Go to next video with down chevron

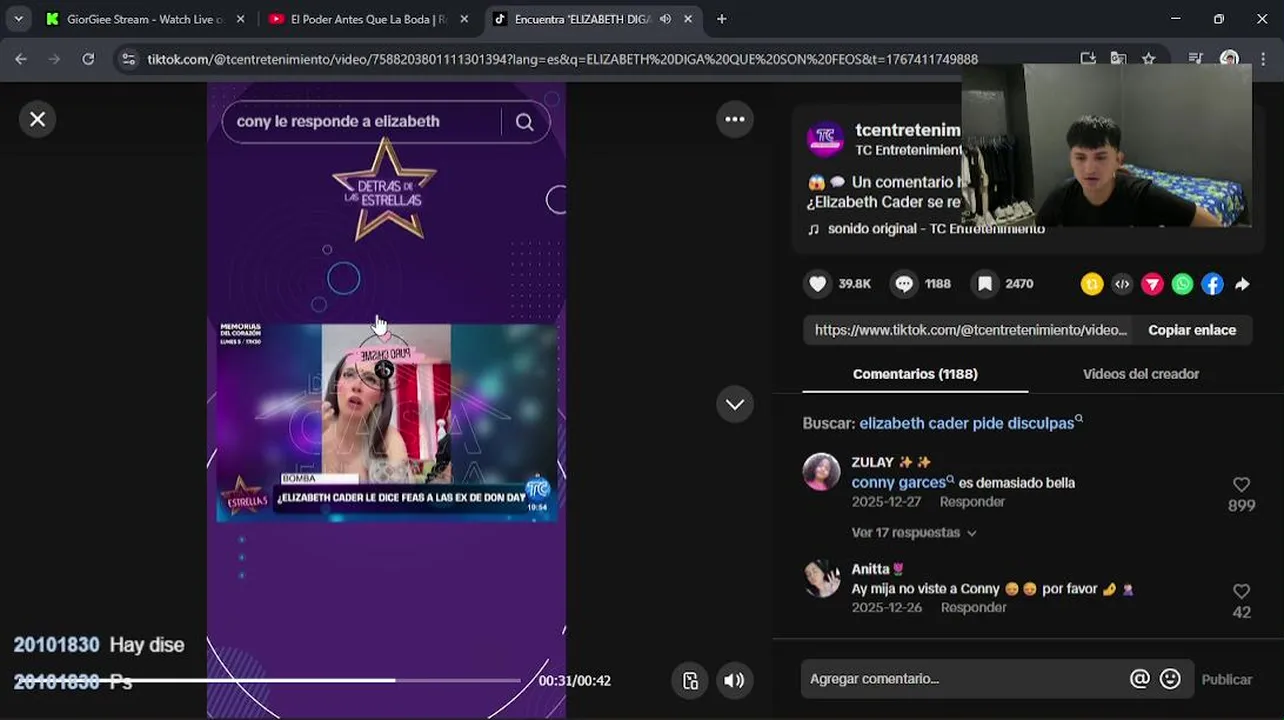click(735, 404)
